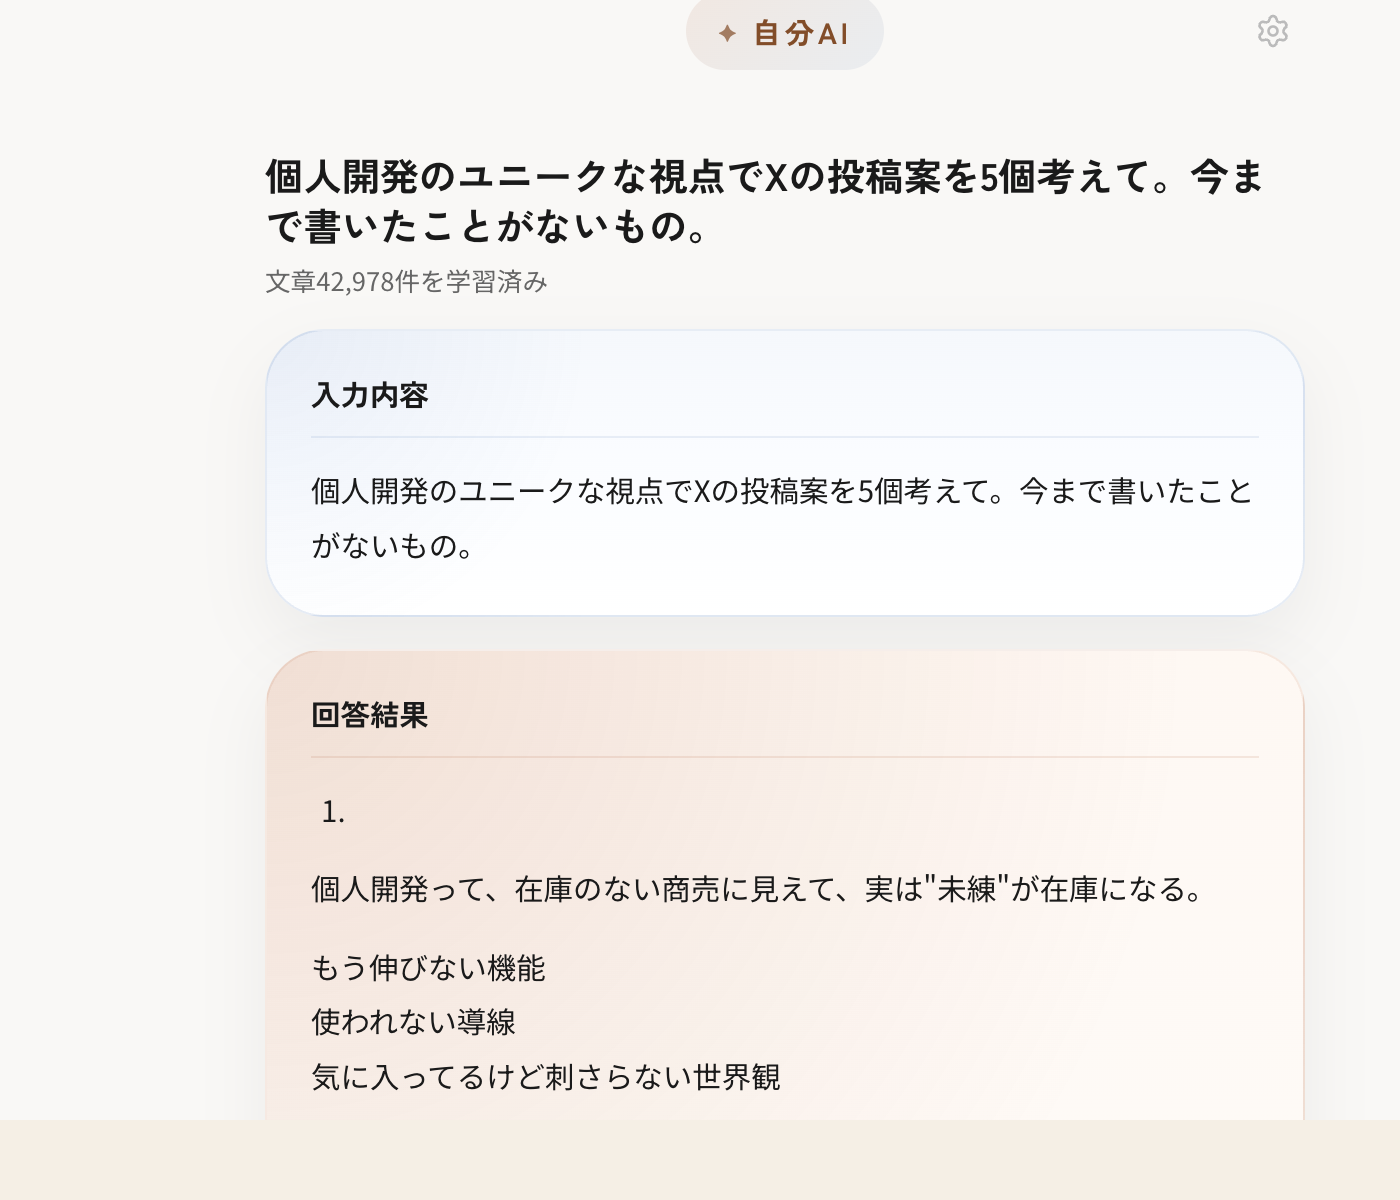Select the answer text about 未練 inventory
The width and height of the screenshot is (1400, 1200).
click(756, 889)
